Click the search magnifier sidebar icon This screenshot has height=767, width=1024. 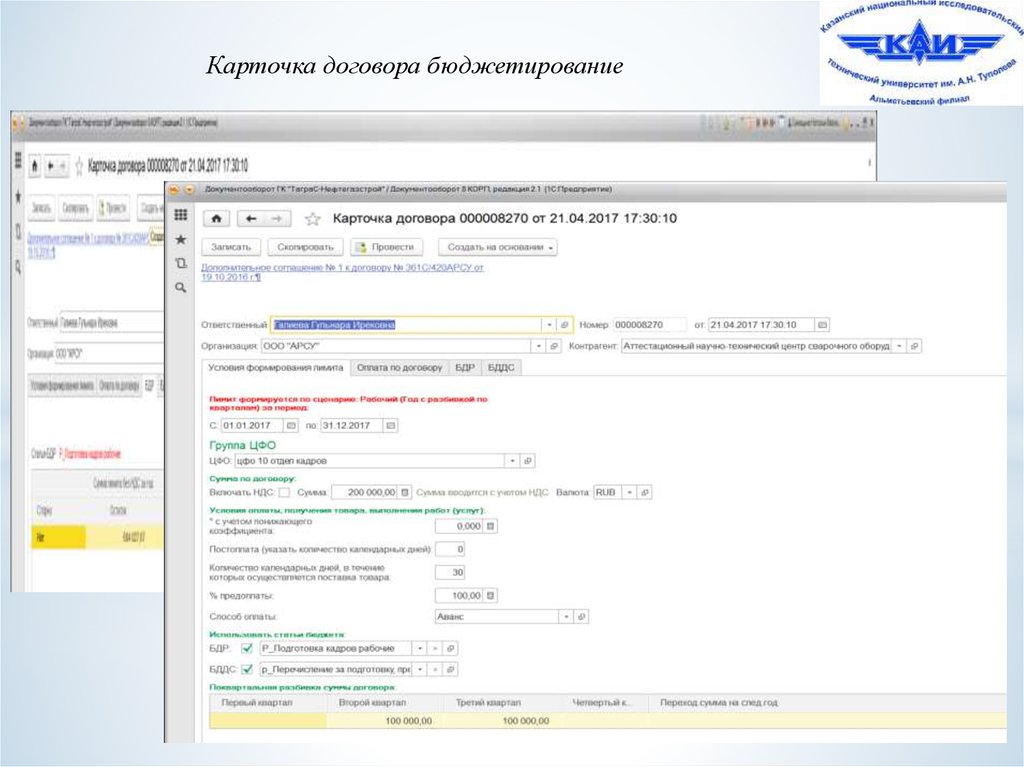tap(180, 287)
